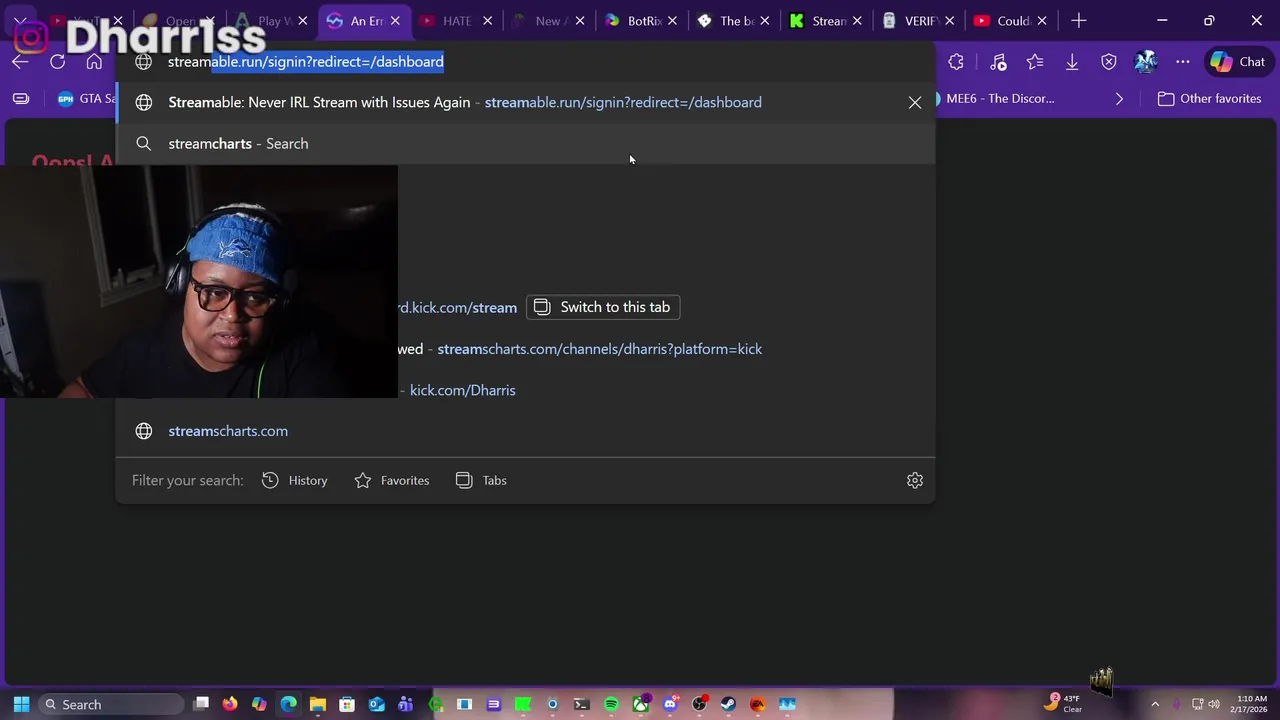Open Terminal from taskbar

582,704
